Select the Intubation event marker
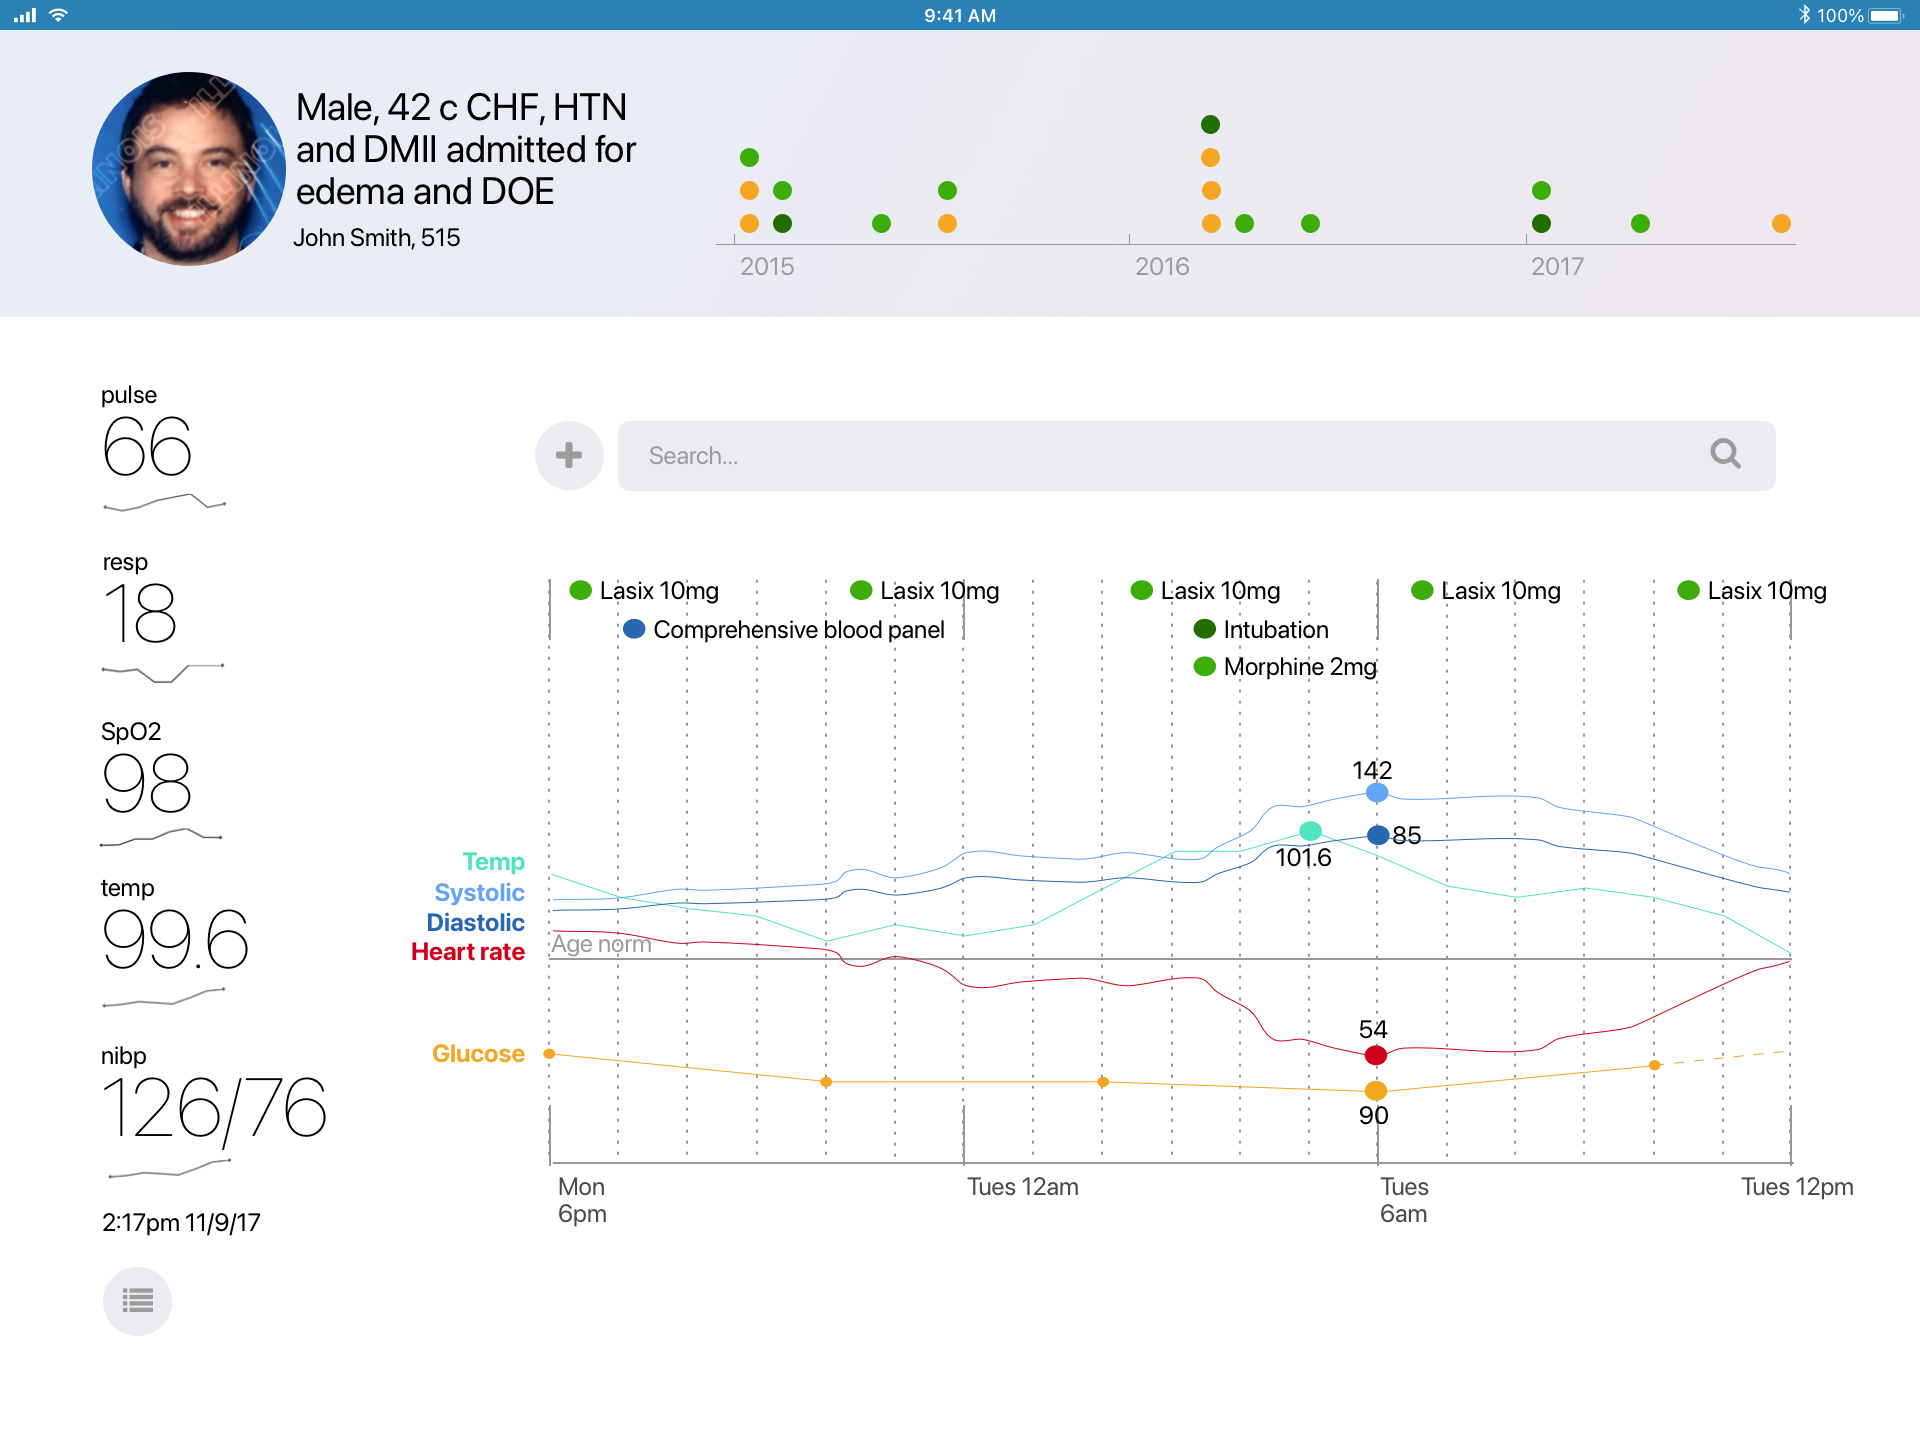The width and height of the screenshot is (1920, 1440). (x=1205, y=629)
